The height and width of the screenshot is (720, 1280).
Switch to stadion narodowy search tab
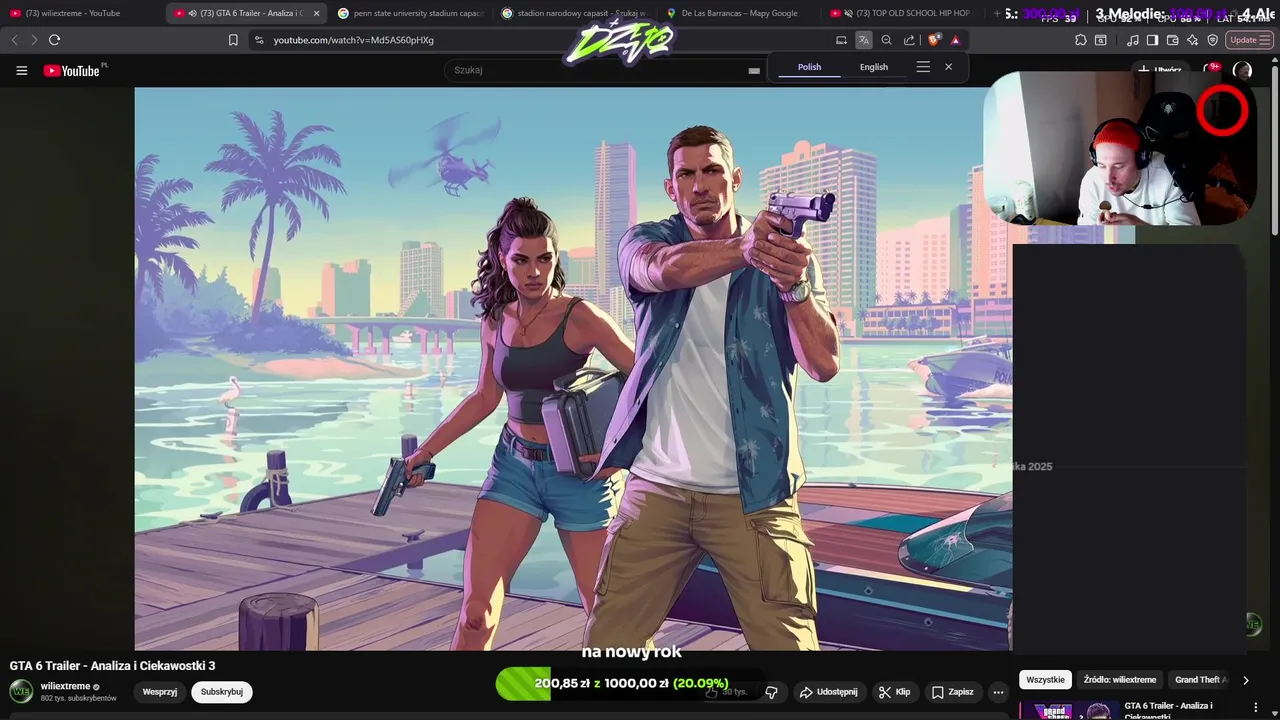(x=575, y=13)
